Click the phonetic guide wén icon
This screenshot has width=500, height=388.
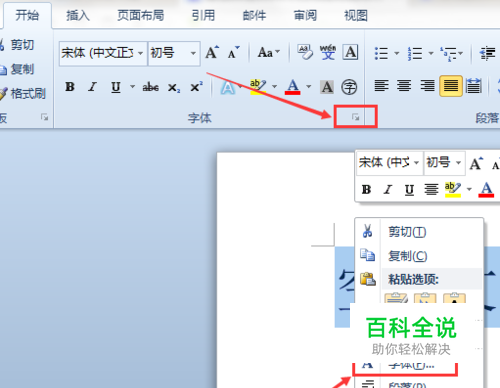[x=328, y=52]
